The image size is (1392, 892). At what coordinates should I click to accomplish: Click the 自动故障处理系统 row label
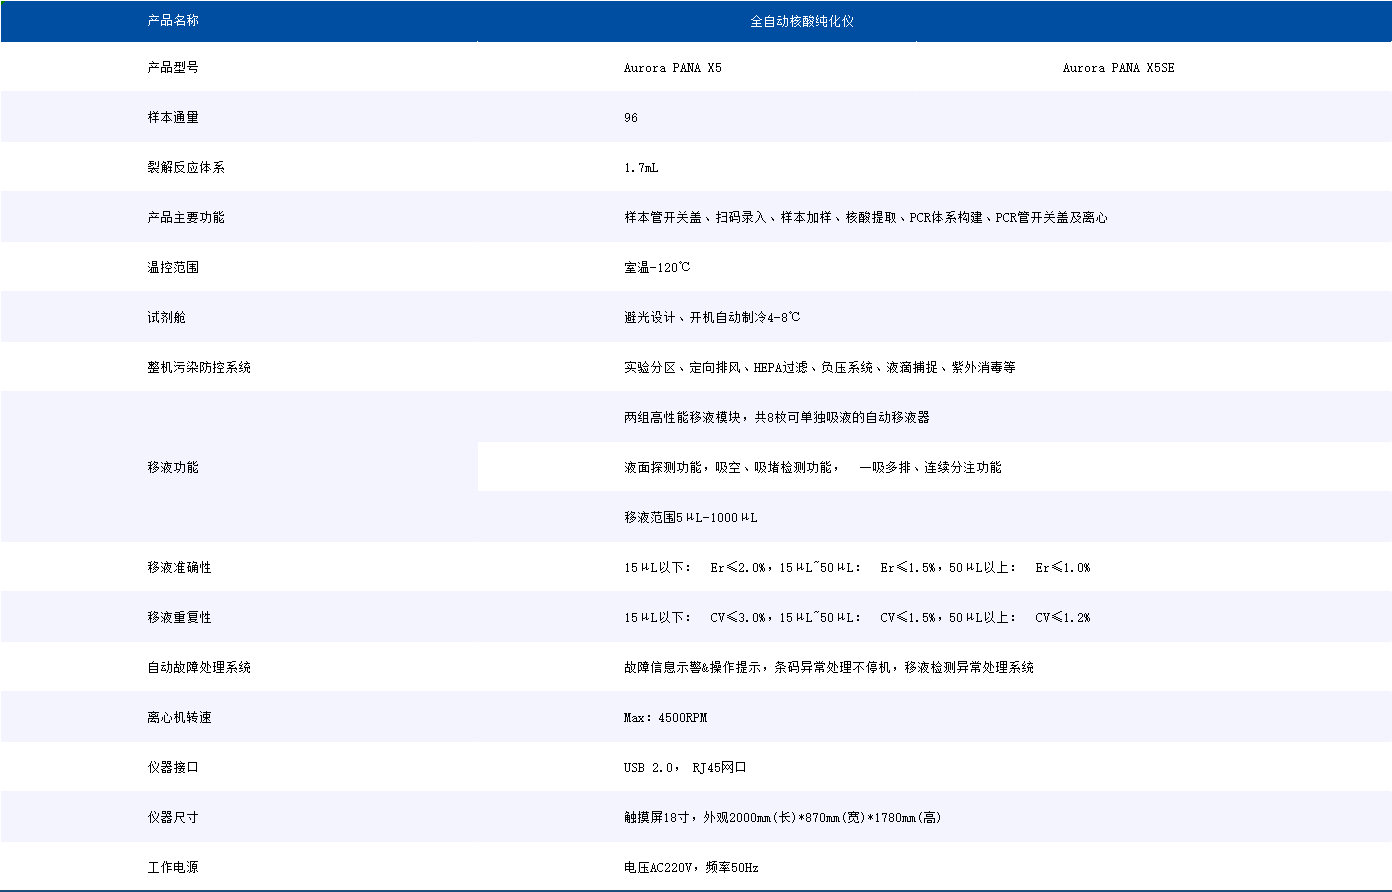point(199,668)
